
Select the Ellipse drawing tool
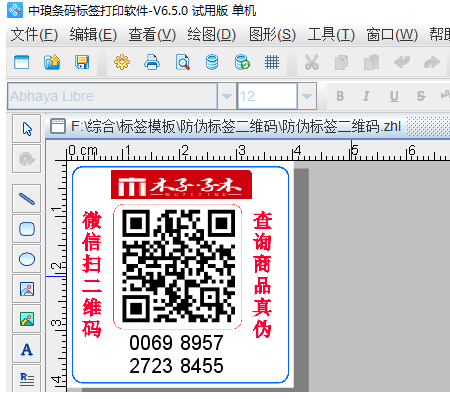coord(27,259)
